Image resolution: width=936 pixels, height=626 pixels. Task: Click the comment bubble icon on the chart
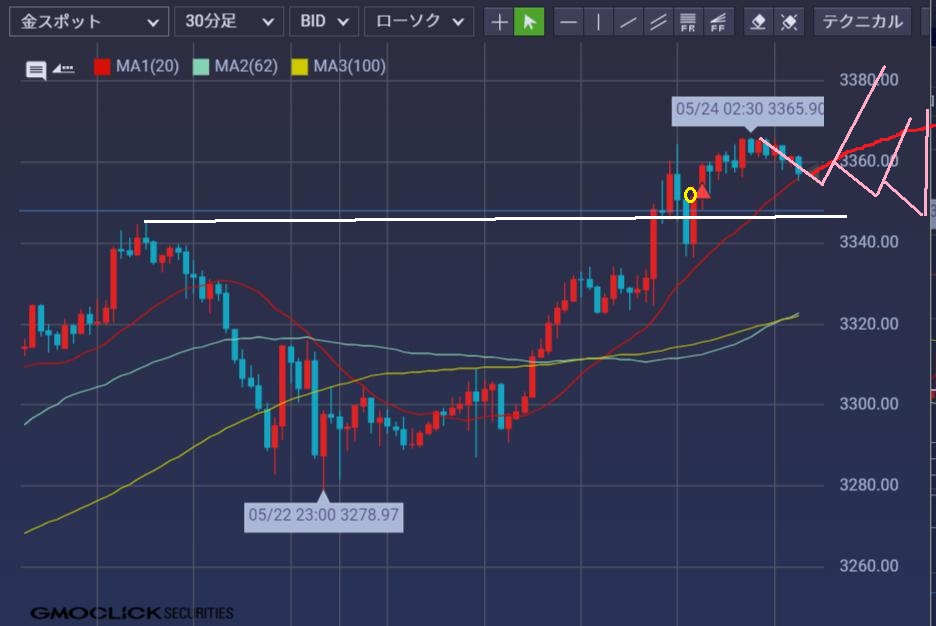coord(36,70)
